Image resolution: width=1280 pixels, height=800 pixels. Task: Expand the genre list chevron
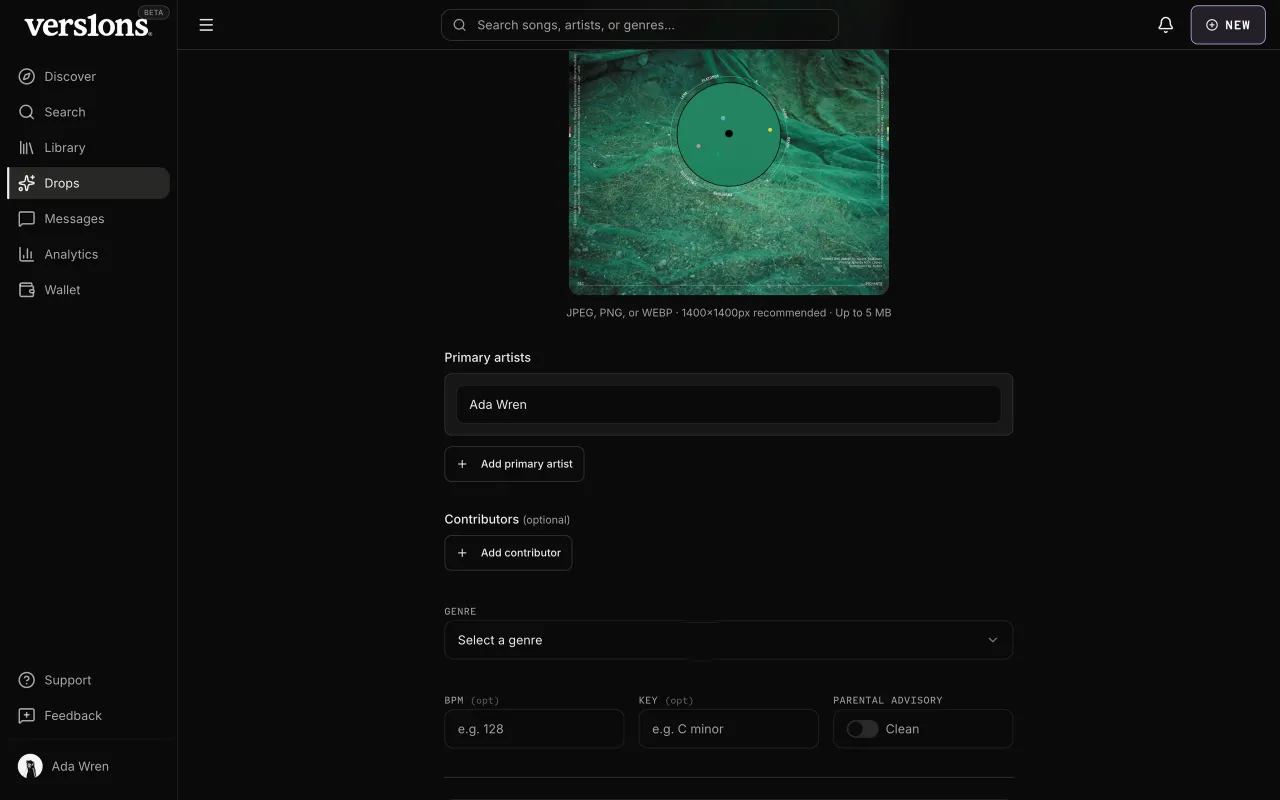tap(993, 640)
